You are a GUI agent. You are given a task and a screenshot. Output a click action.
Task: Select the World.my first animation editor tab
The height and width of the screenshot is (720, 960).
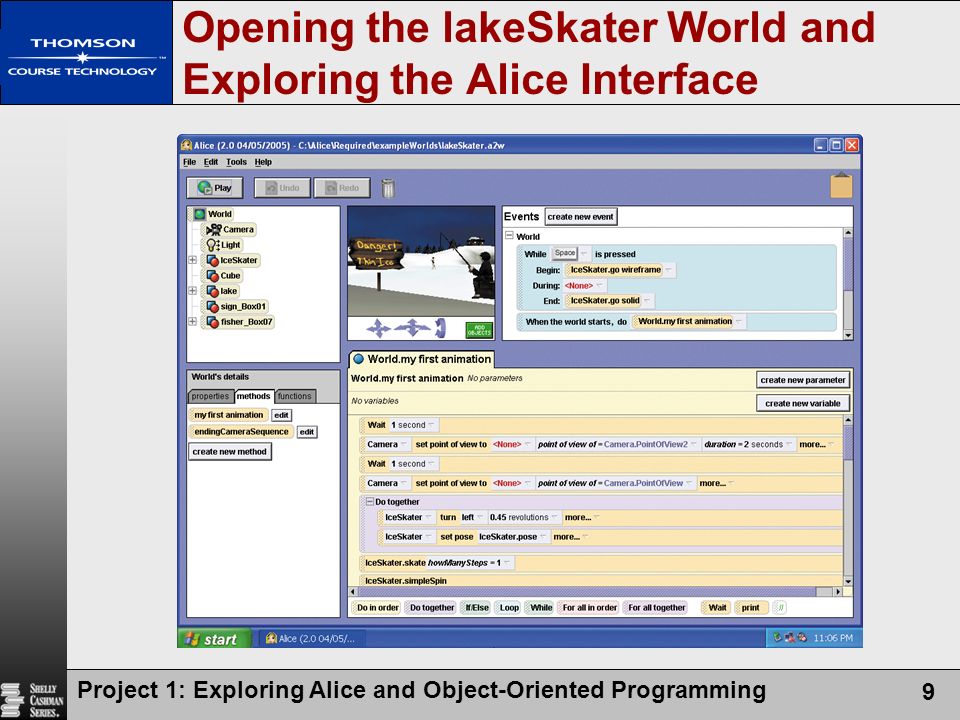coord(422,359)
